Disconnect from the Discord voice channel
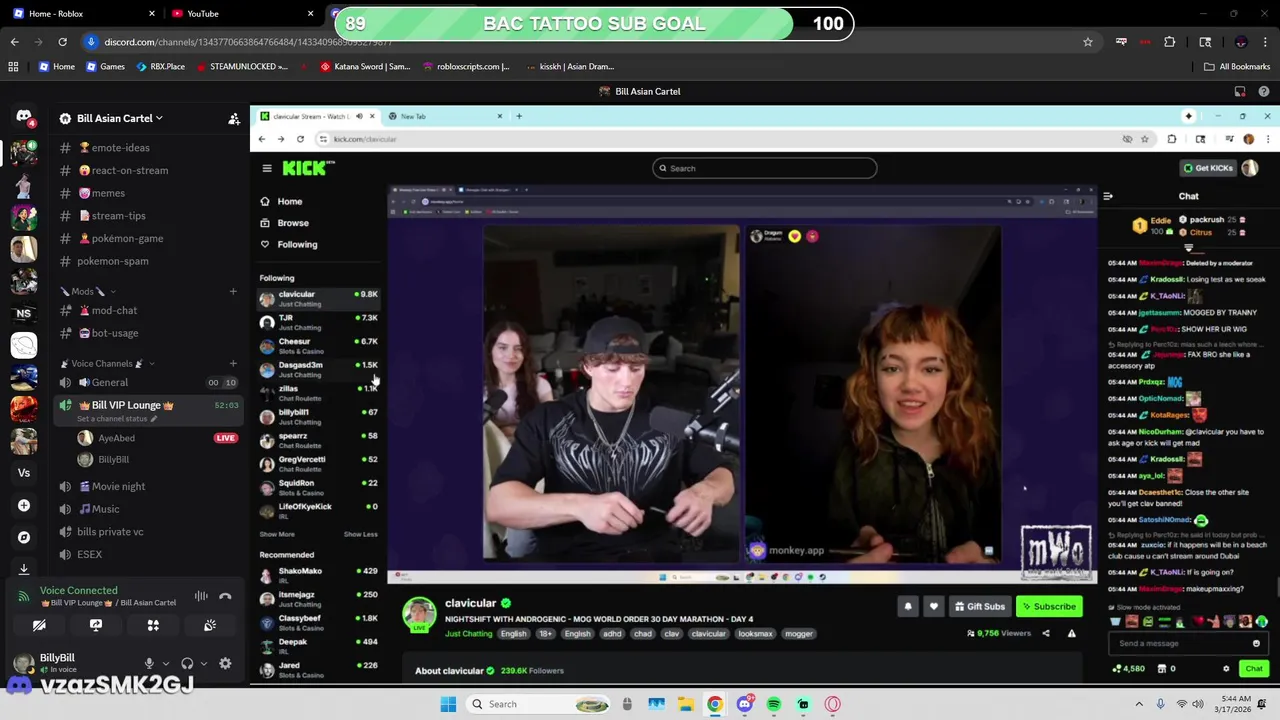The height and width of the screenshot is (720, 1280). 225,596
